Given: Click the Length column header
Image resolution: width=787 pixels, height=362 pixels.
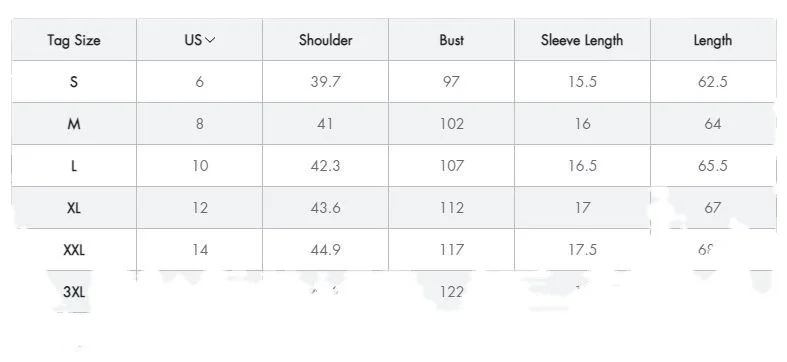Looking at the screenshot, I should tap(712, 40).
